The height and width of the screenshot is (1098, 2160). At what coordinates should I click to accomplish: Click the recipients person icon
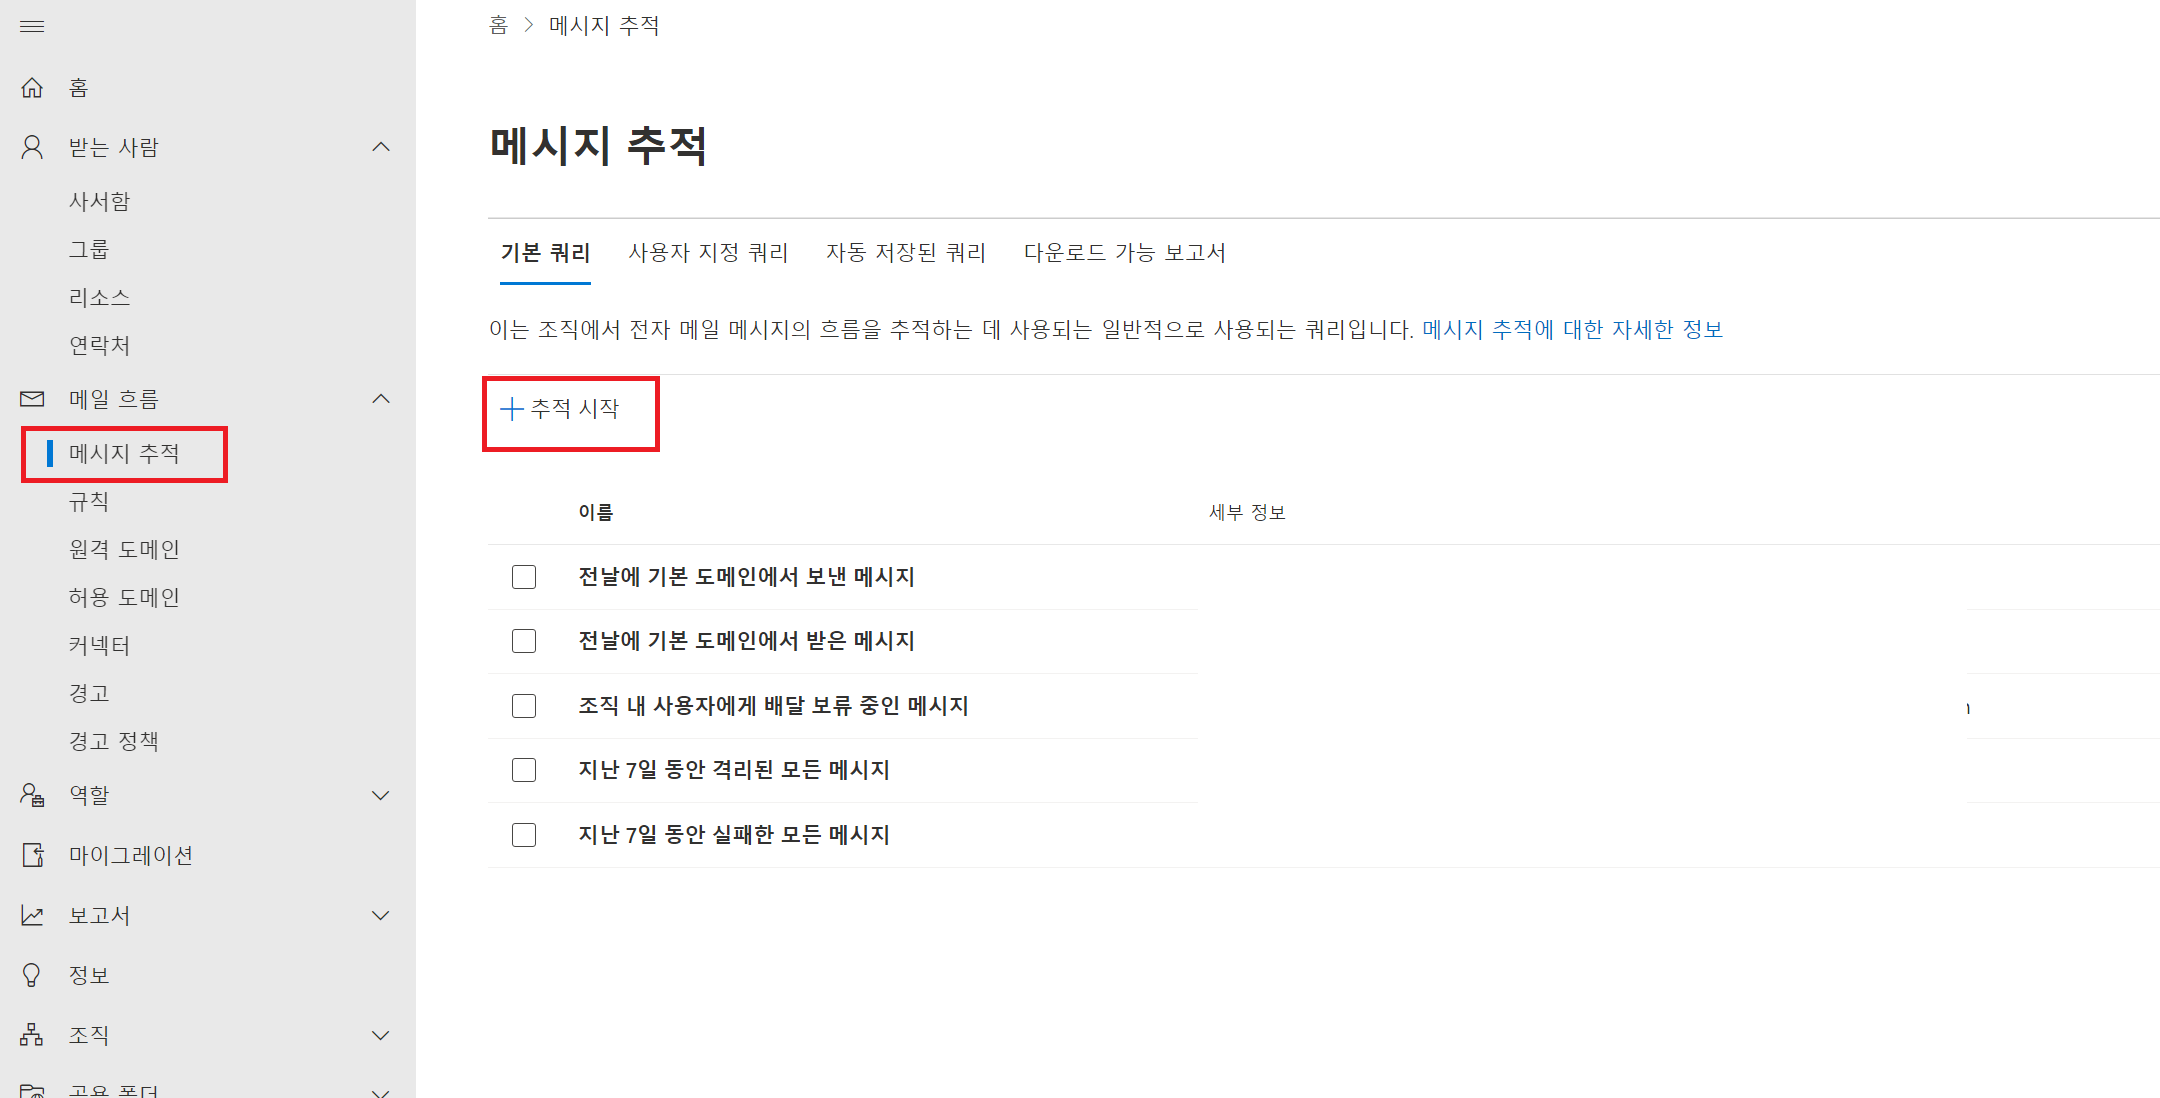pos(32,148)
